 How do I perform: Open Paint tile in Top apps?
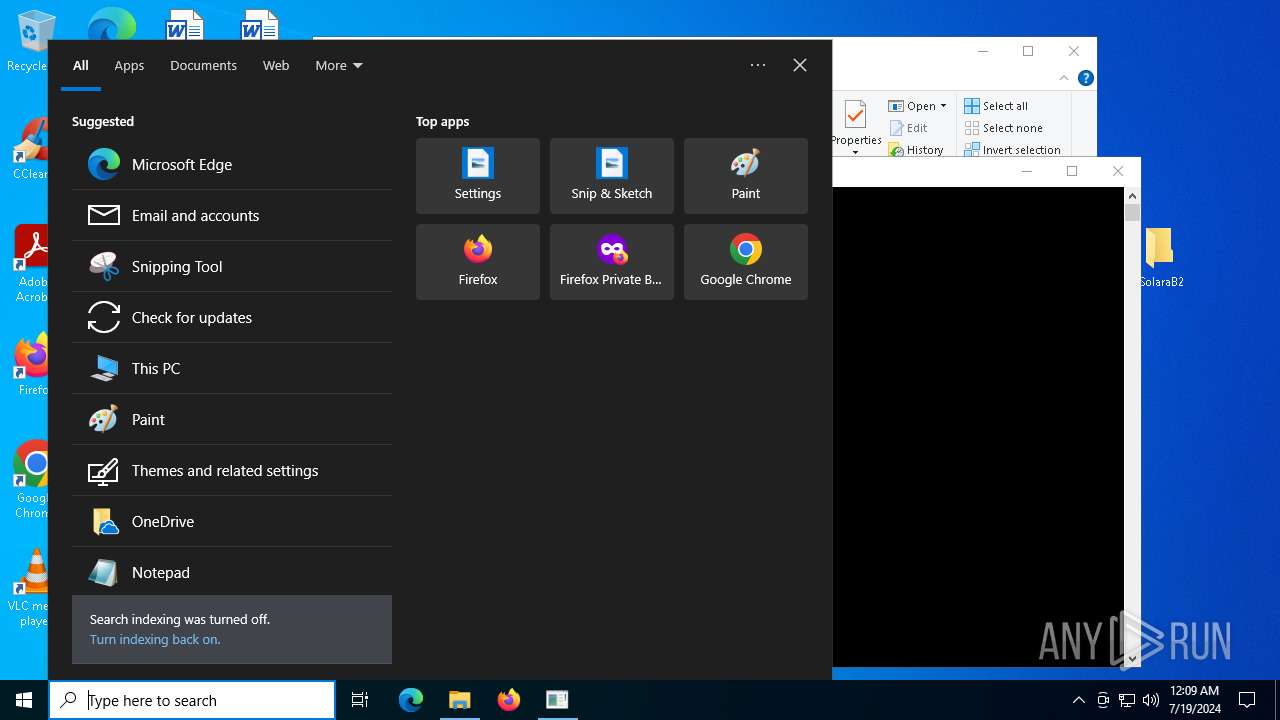click(746, 176)
